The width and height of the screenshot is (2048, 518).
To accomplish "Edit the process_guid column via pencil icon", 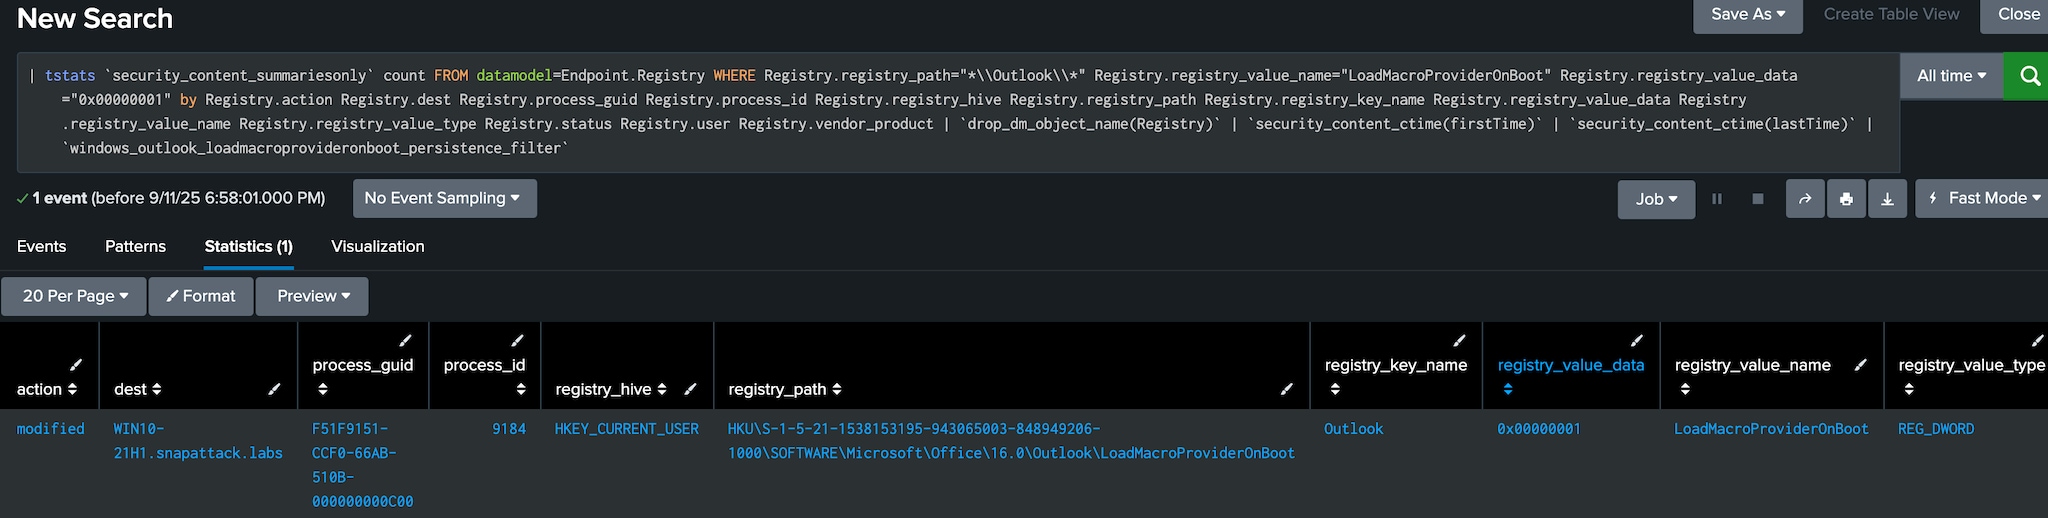I will (x=405, y=341).
